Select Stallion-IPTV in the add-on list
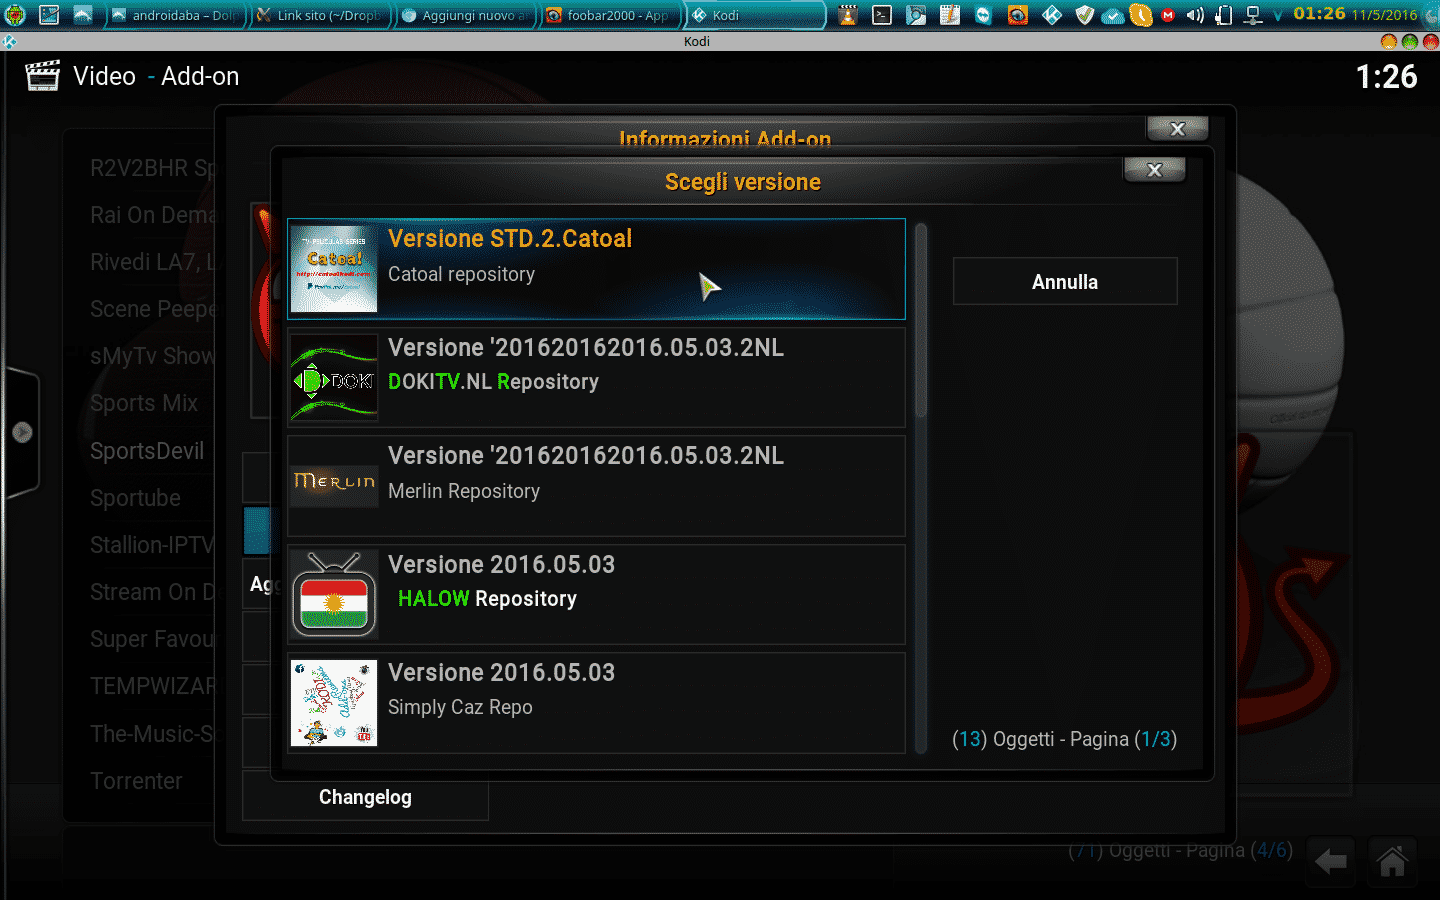Image resolution: width=1440 pixels, height=900 pixels. [x=152, y=545]
